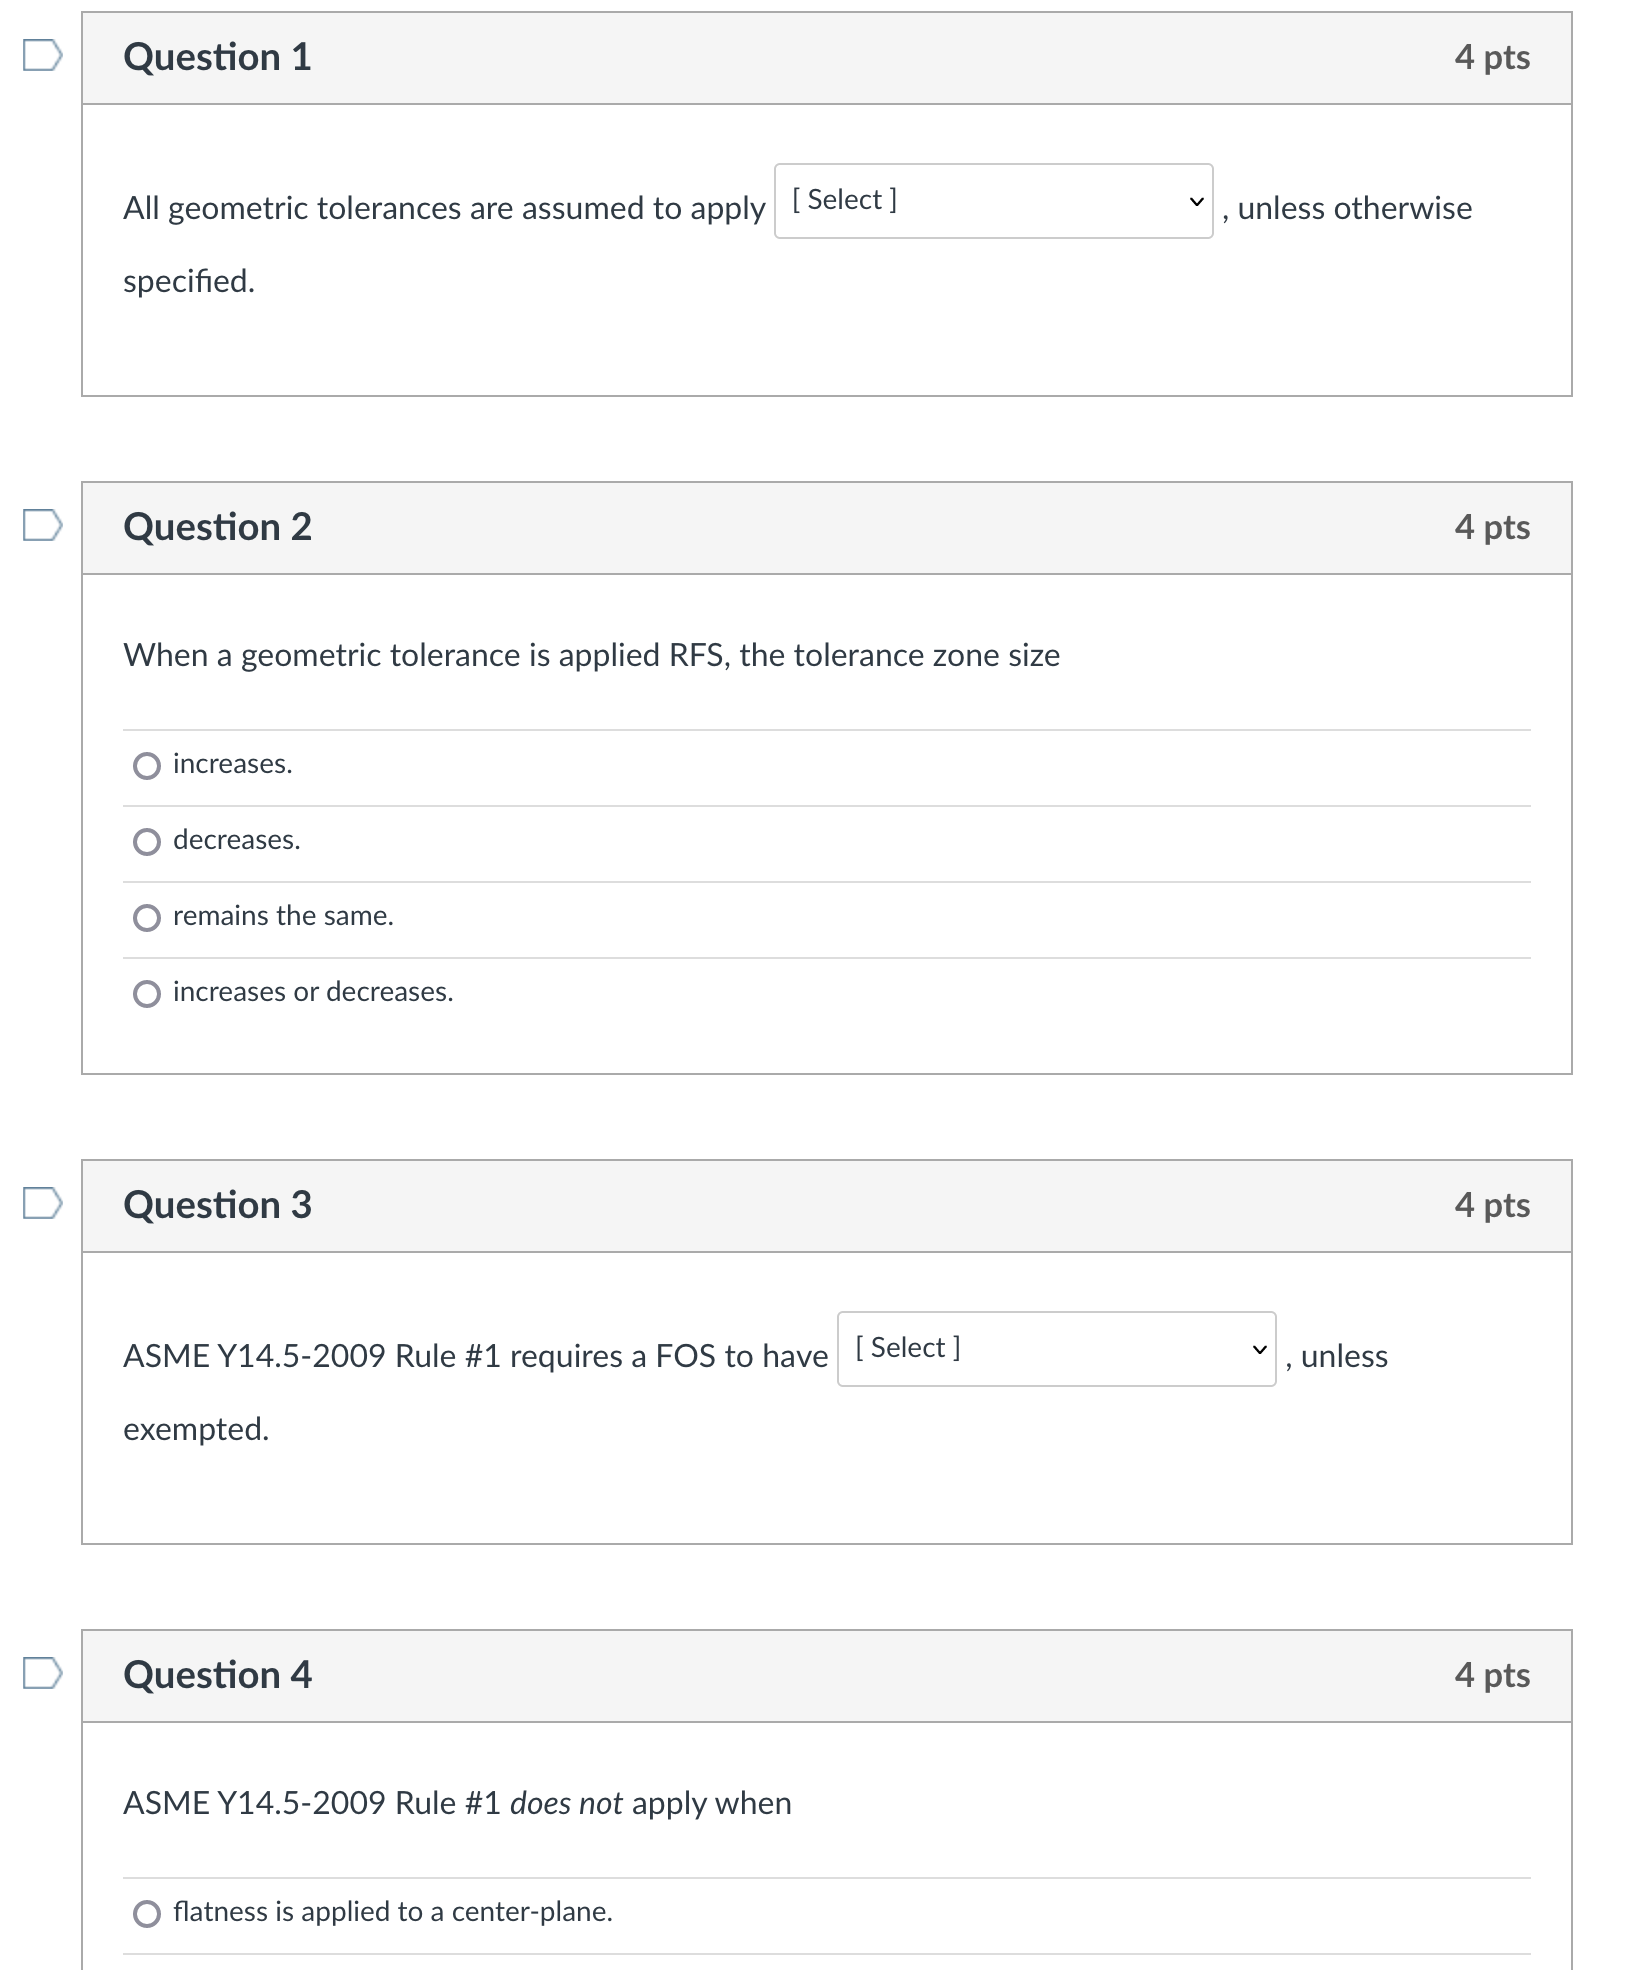Screen dimensions: 1643x1970
Task: Click the Question 2 heading
Action: (217, 527)
